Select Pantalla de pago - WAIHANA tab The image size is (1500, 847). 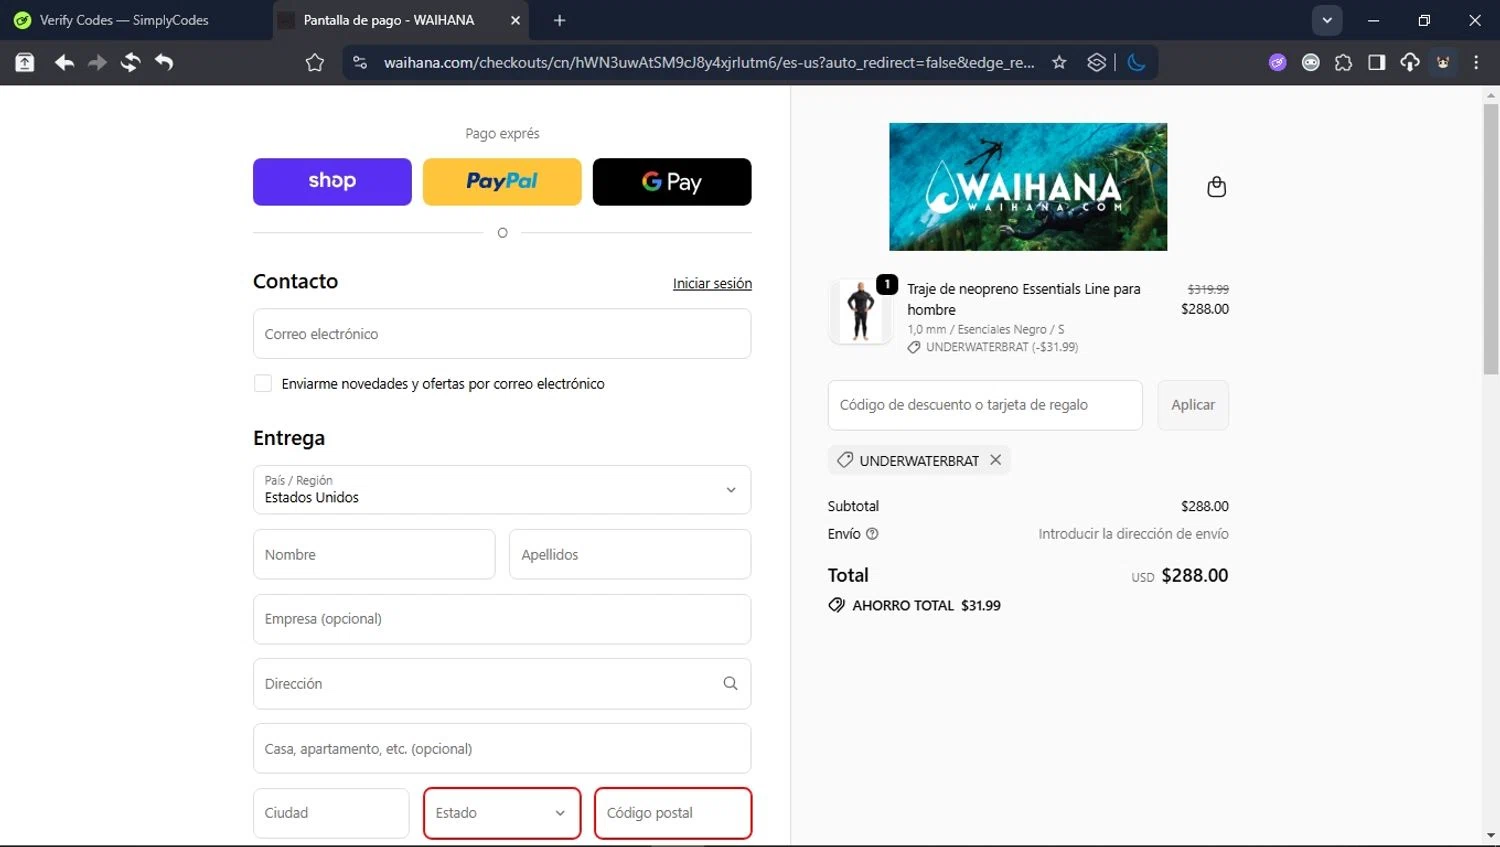coord(400,20)
